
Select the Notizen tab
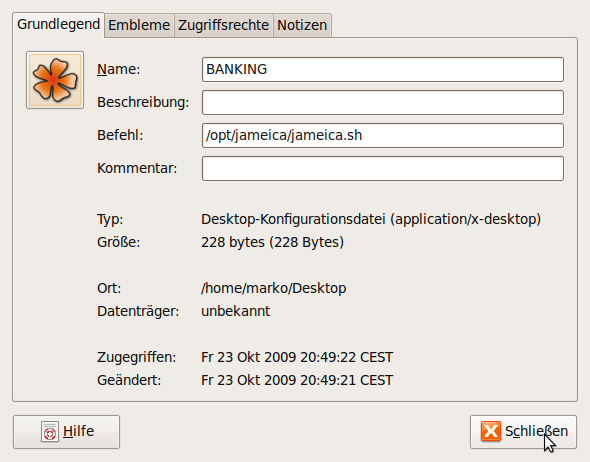tap(302, 25)
